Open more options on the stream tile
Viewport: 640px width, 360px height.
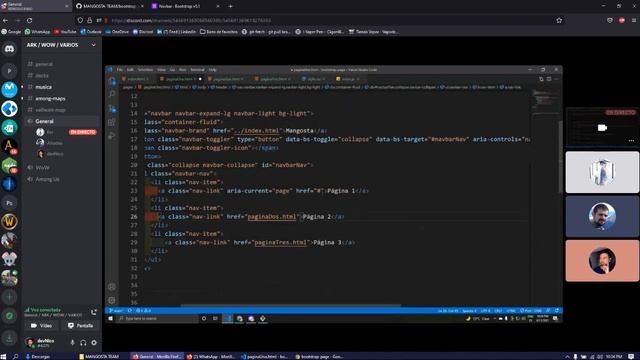[x=631, y=140]
